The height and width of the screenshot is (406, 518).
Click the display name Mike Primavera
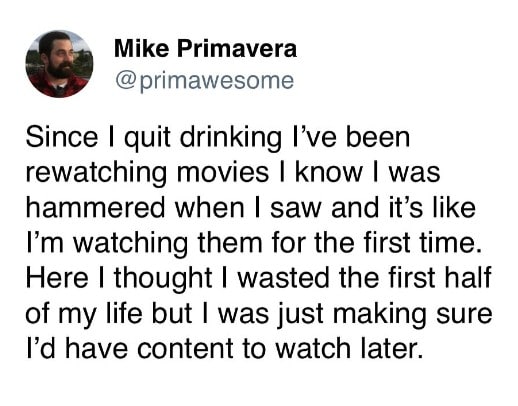tap(205, 49)
